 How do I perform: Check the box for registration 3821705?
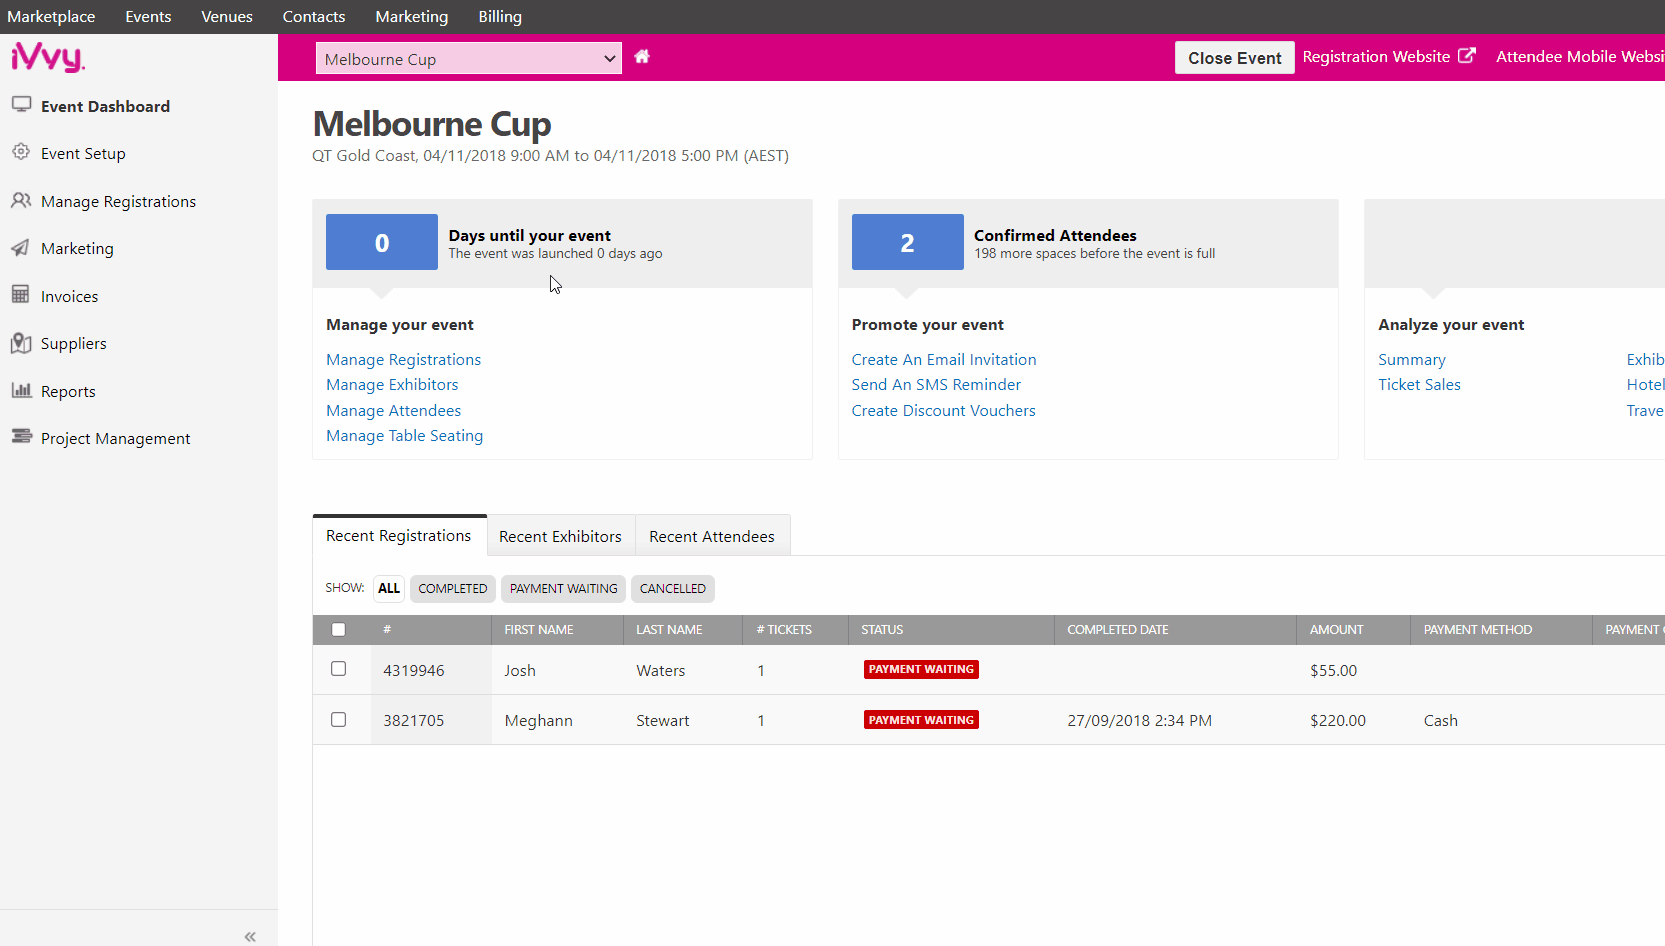pos(339,719)
